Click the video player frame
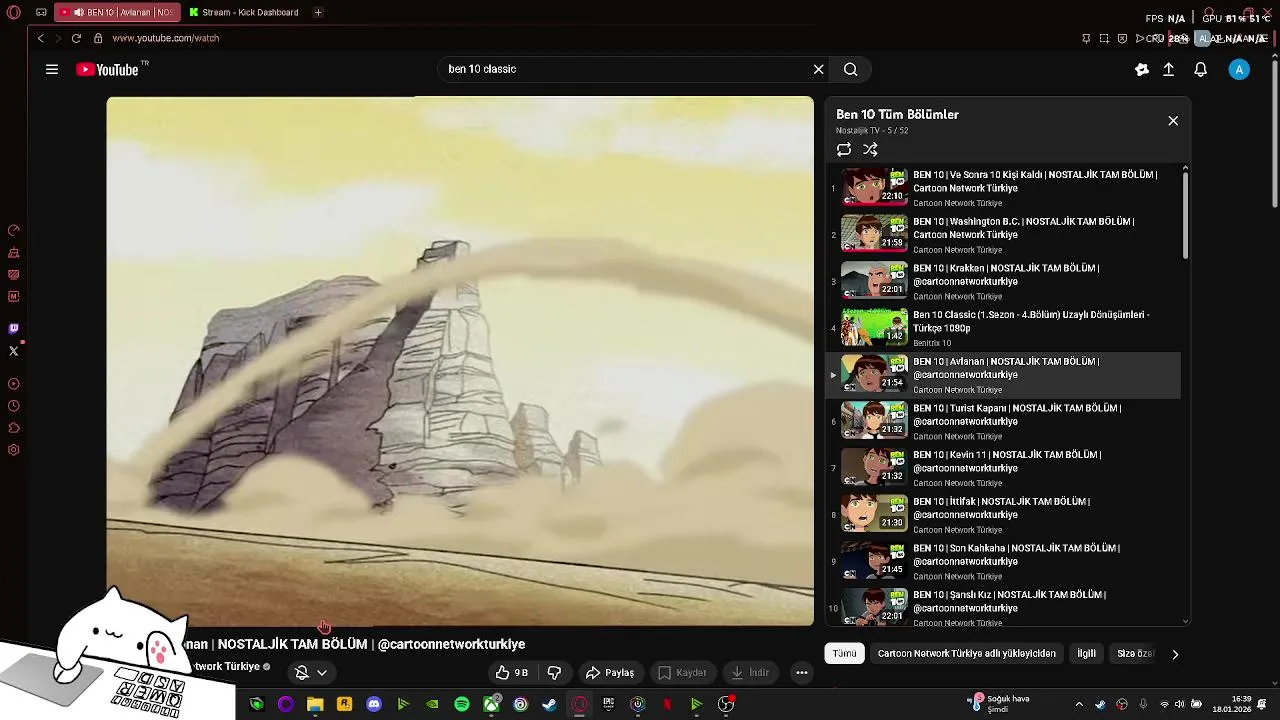Image resolution: width=1280 pixels, height=720 pixels. click(460, 361)
